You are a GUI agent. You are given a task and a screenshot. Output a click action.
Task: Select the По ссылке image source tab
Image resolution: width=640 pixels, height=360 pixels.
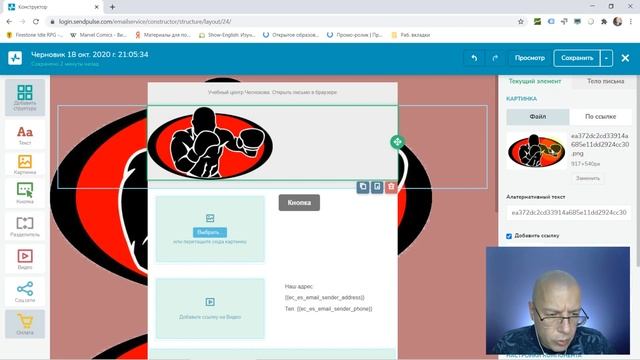point(600,117)
